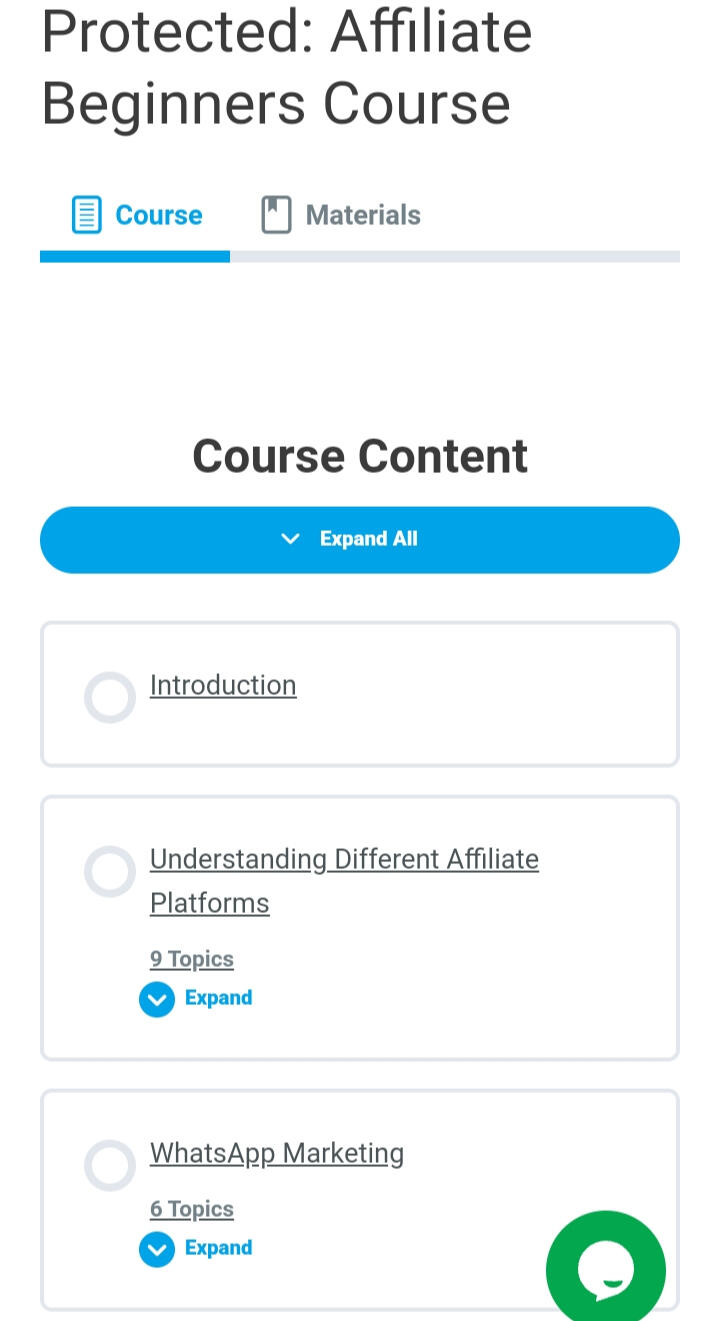Open the green chat bubble widget
The image size is (720, 1321).
[x=605, y=1270]
